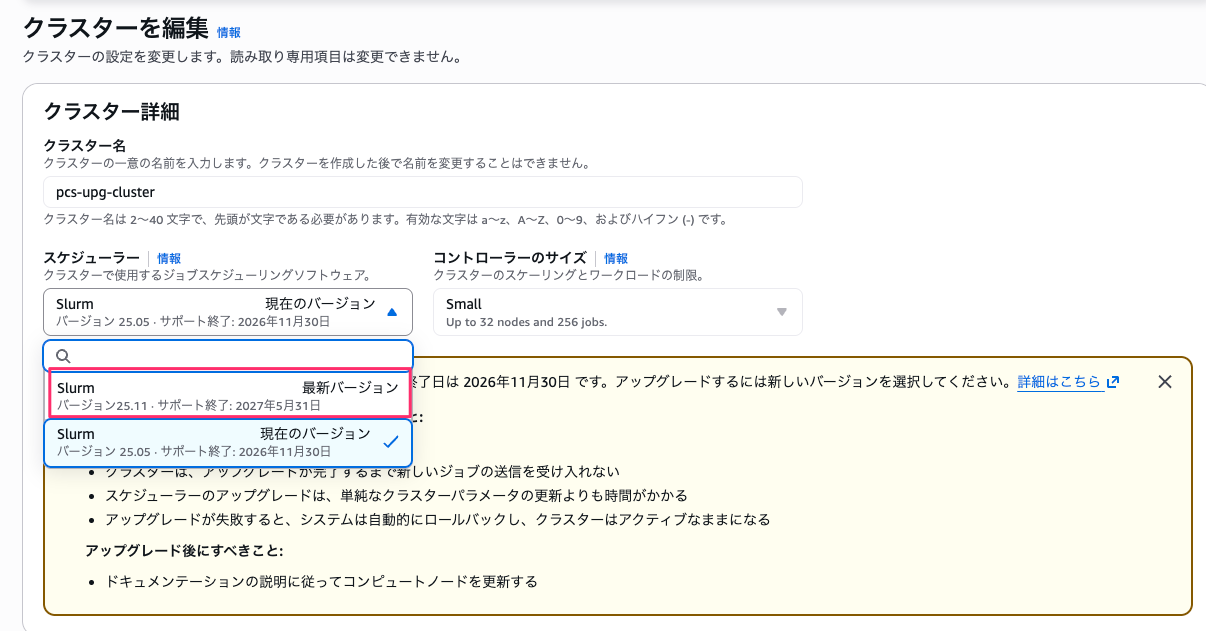
Task: Click the クラスター名 input field with pcs-upg-cluster
Action: tap(423, 192)
